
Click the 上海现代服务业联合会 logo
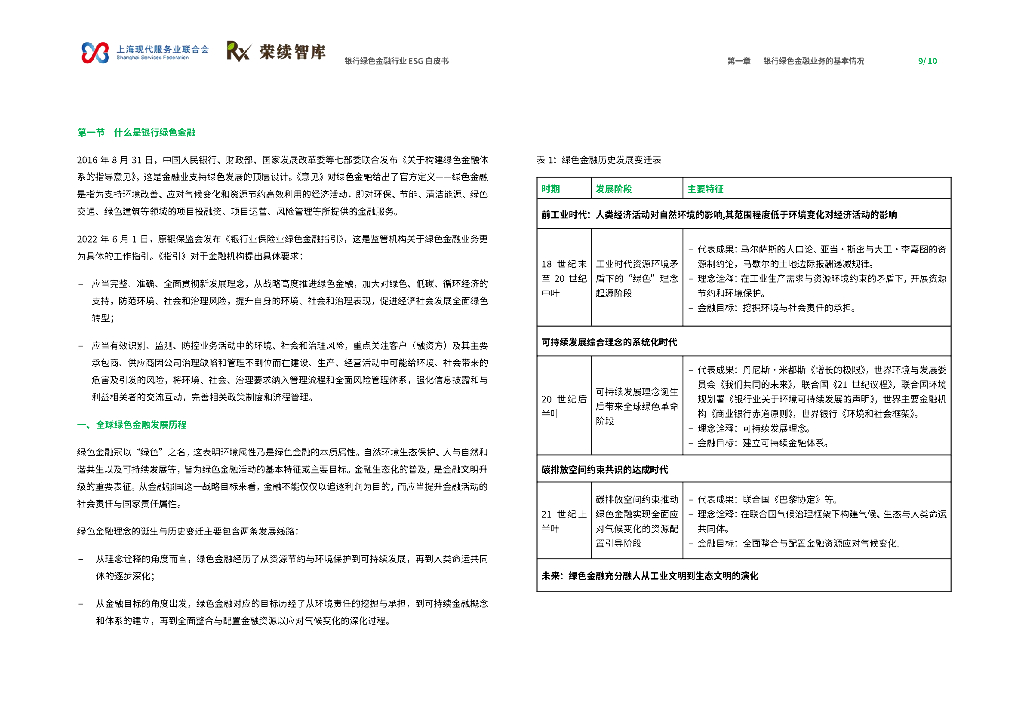coord(145,52)
